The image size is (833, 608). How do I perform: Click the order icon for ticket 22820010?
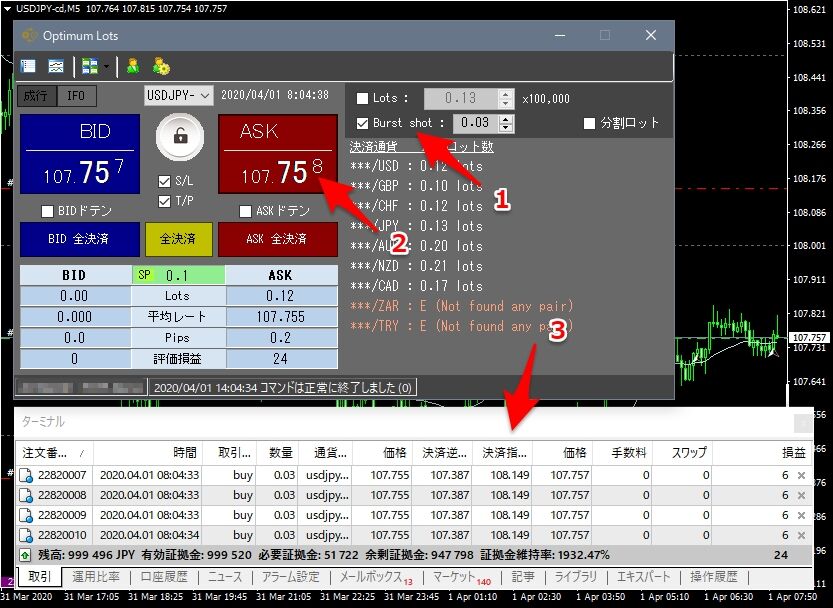coord(26,535)
